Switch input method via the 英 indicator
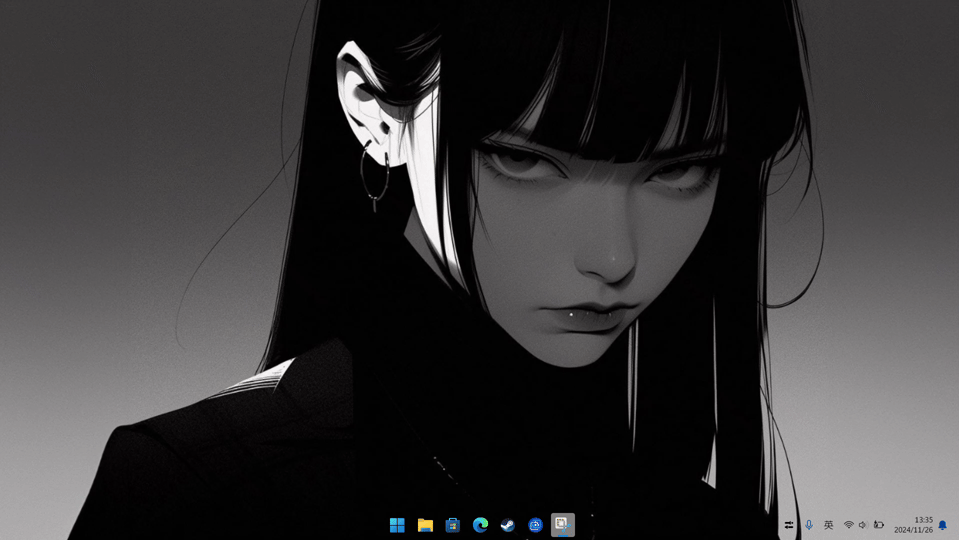959x540 pixels. pyautogui.click(x=828, y=525)
